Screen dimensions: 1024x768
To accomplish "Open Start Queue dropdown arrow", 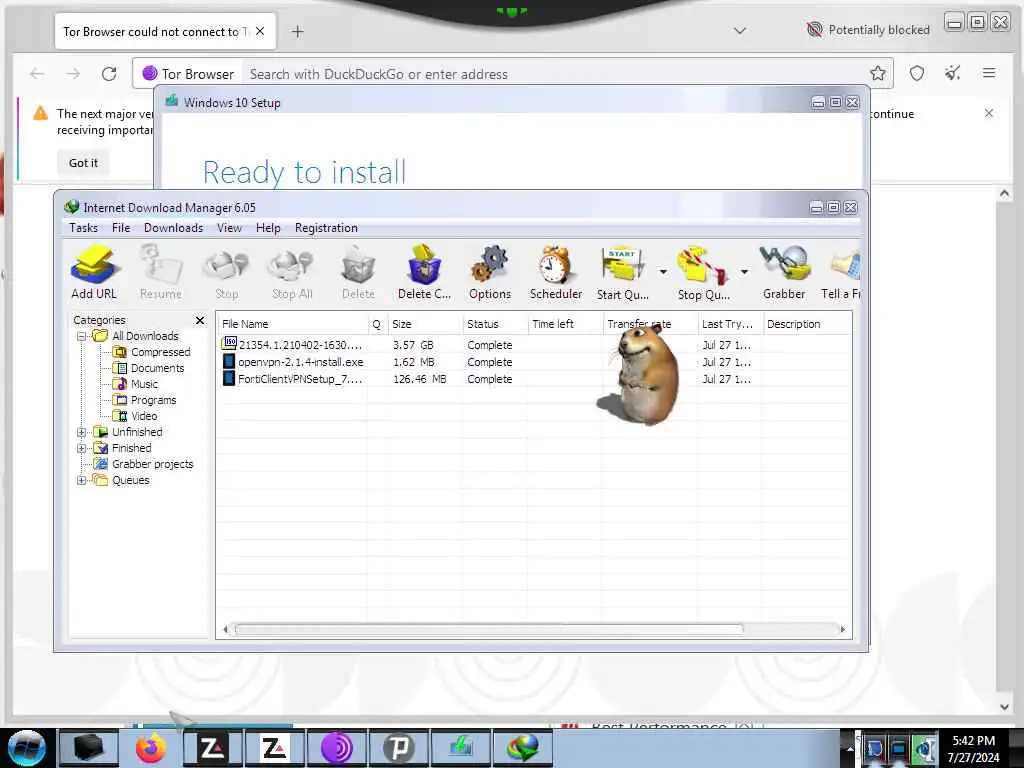I will 663,271.
